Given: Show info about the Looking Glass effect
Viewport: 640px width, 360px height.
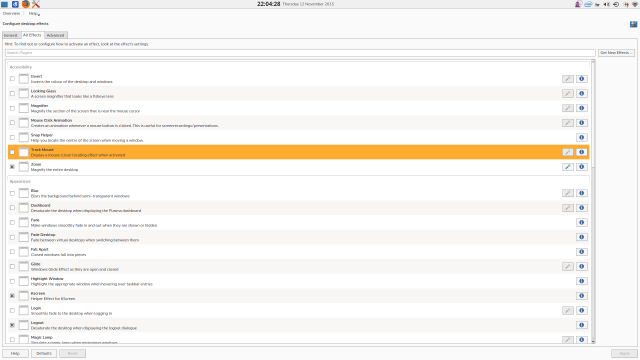Looking at the screenshot, I should tap(582, 93).
